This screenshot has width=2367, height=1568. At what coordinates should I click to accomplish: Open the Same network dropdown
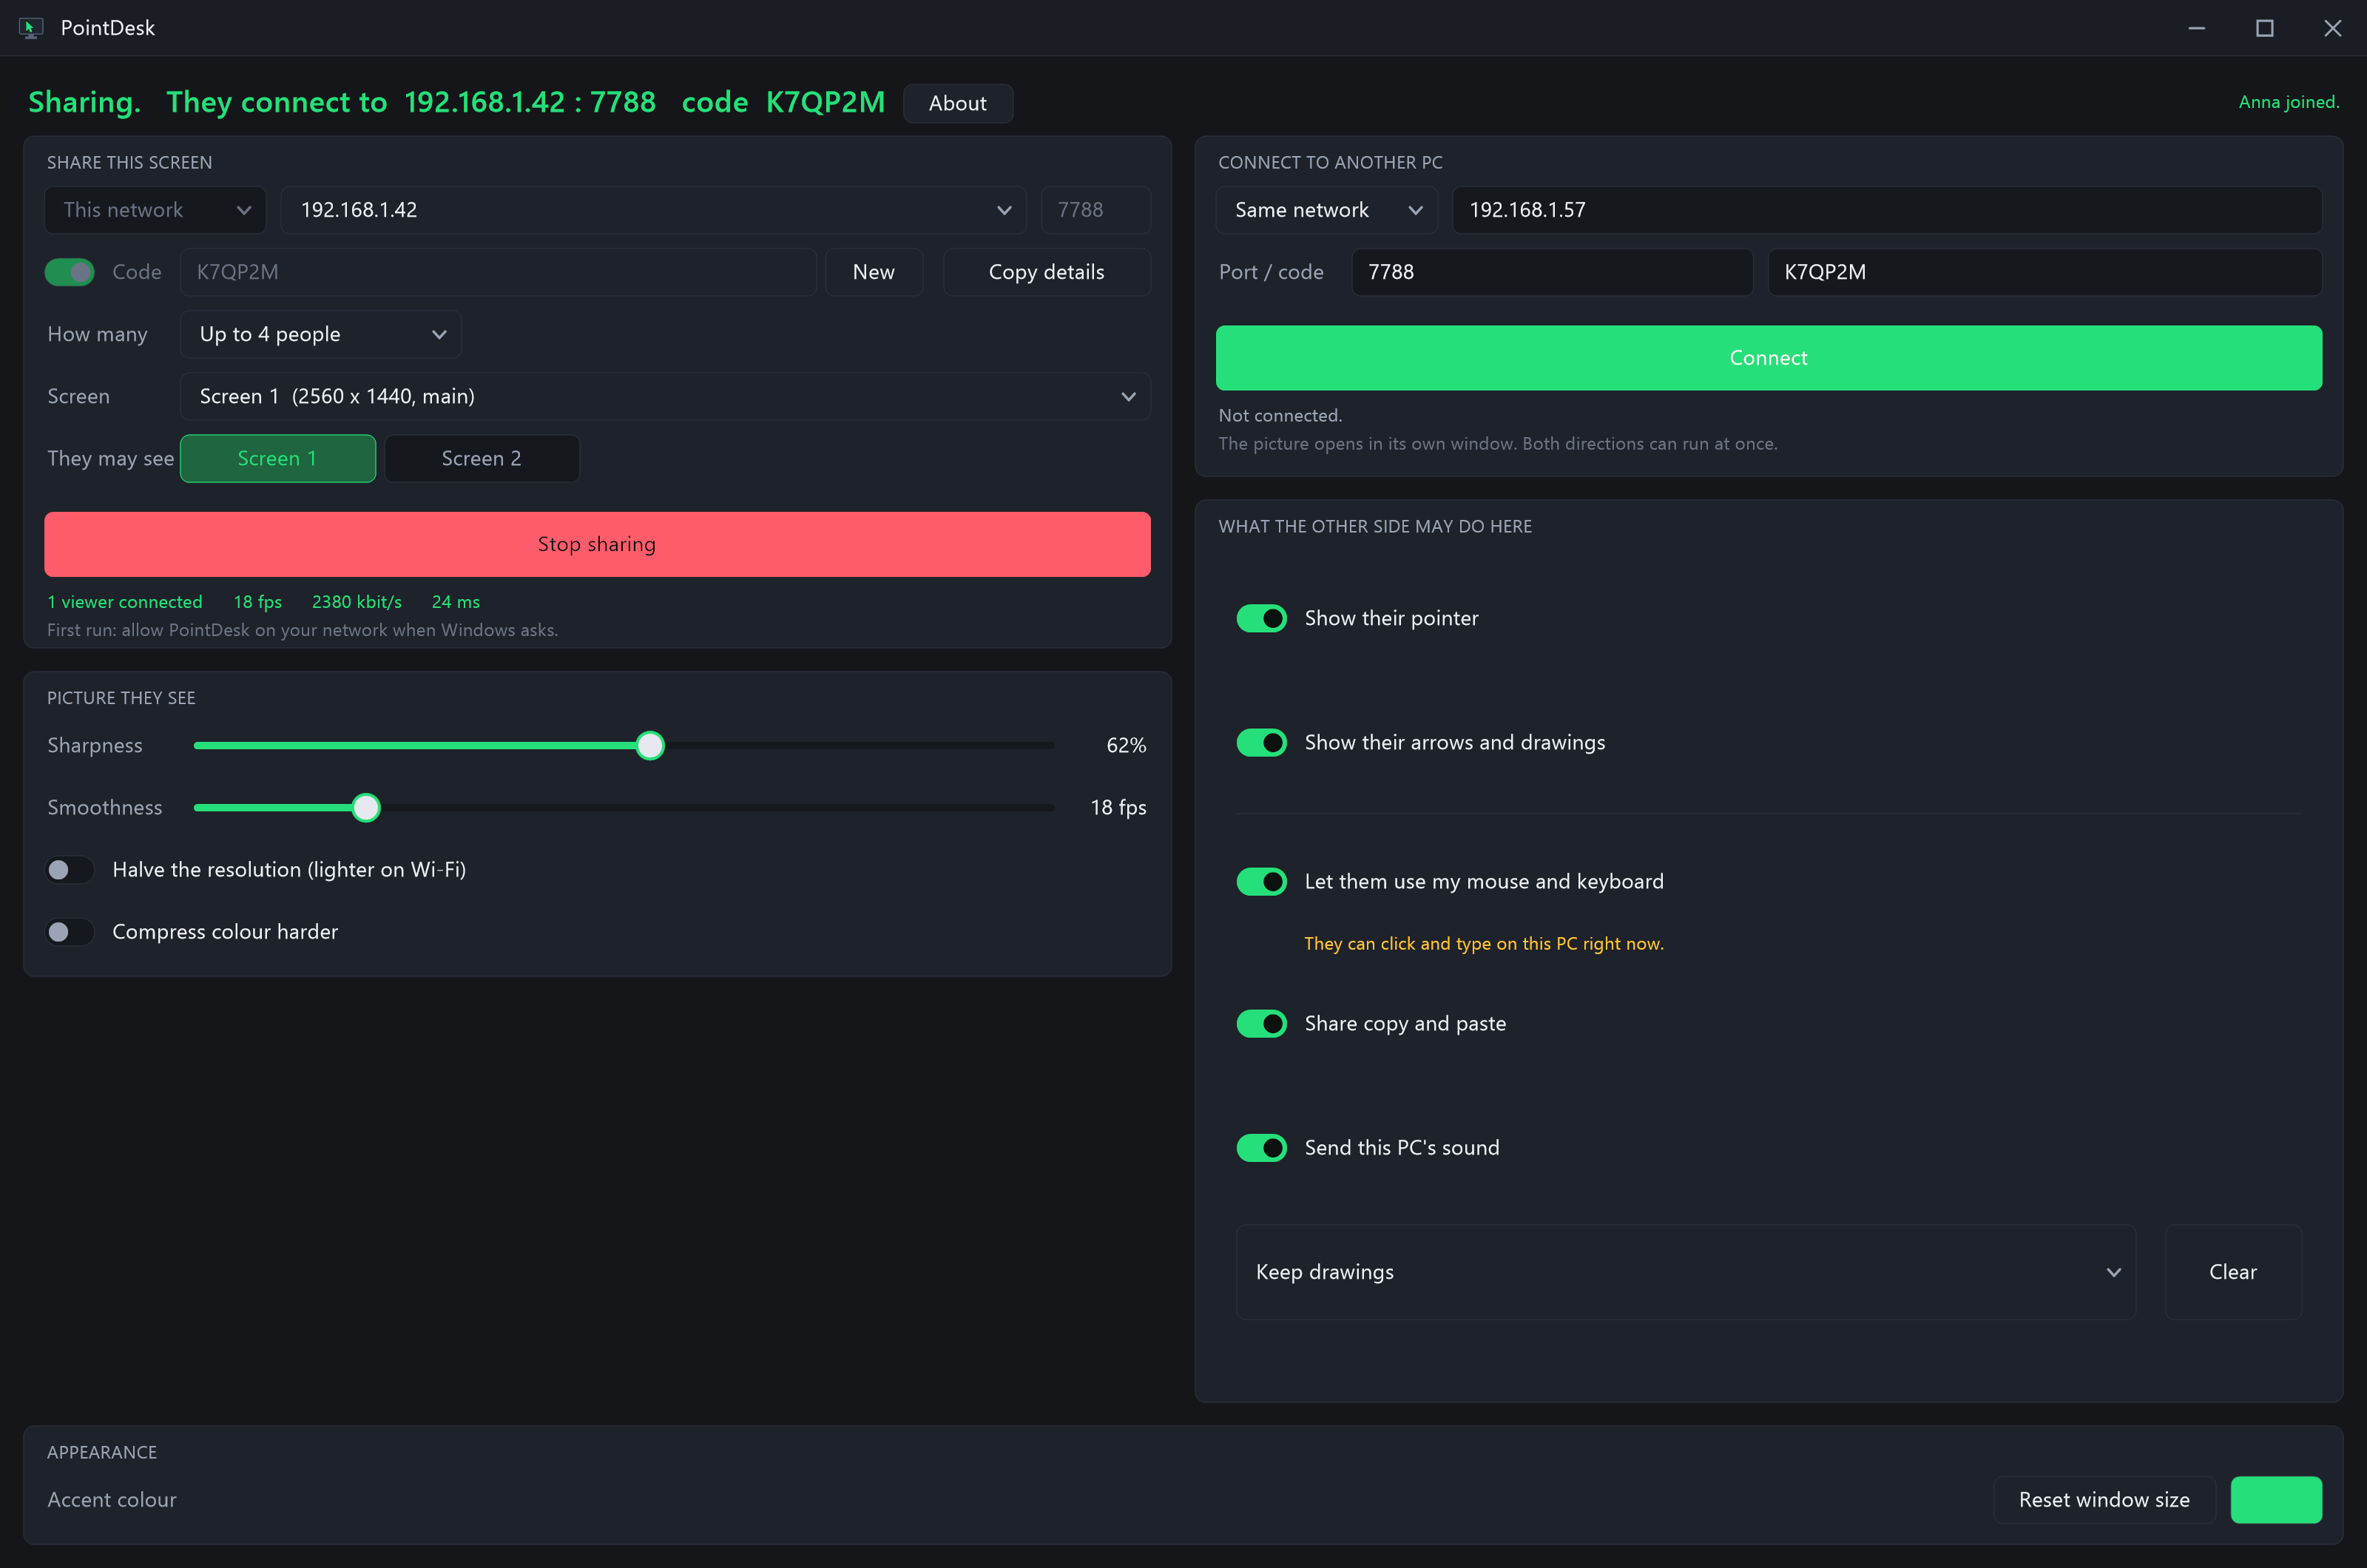point(1326,210)
